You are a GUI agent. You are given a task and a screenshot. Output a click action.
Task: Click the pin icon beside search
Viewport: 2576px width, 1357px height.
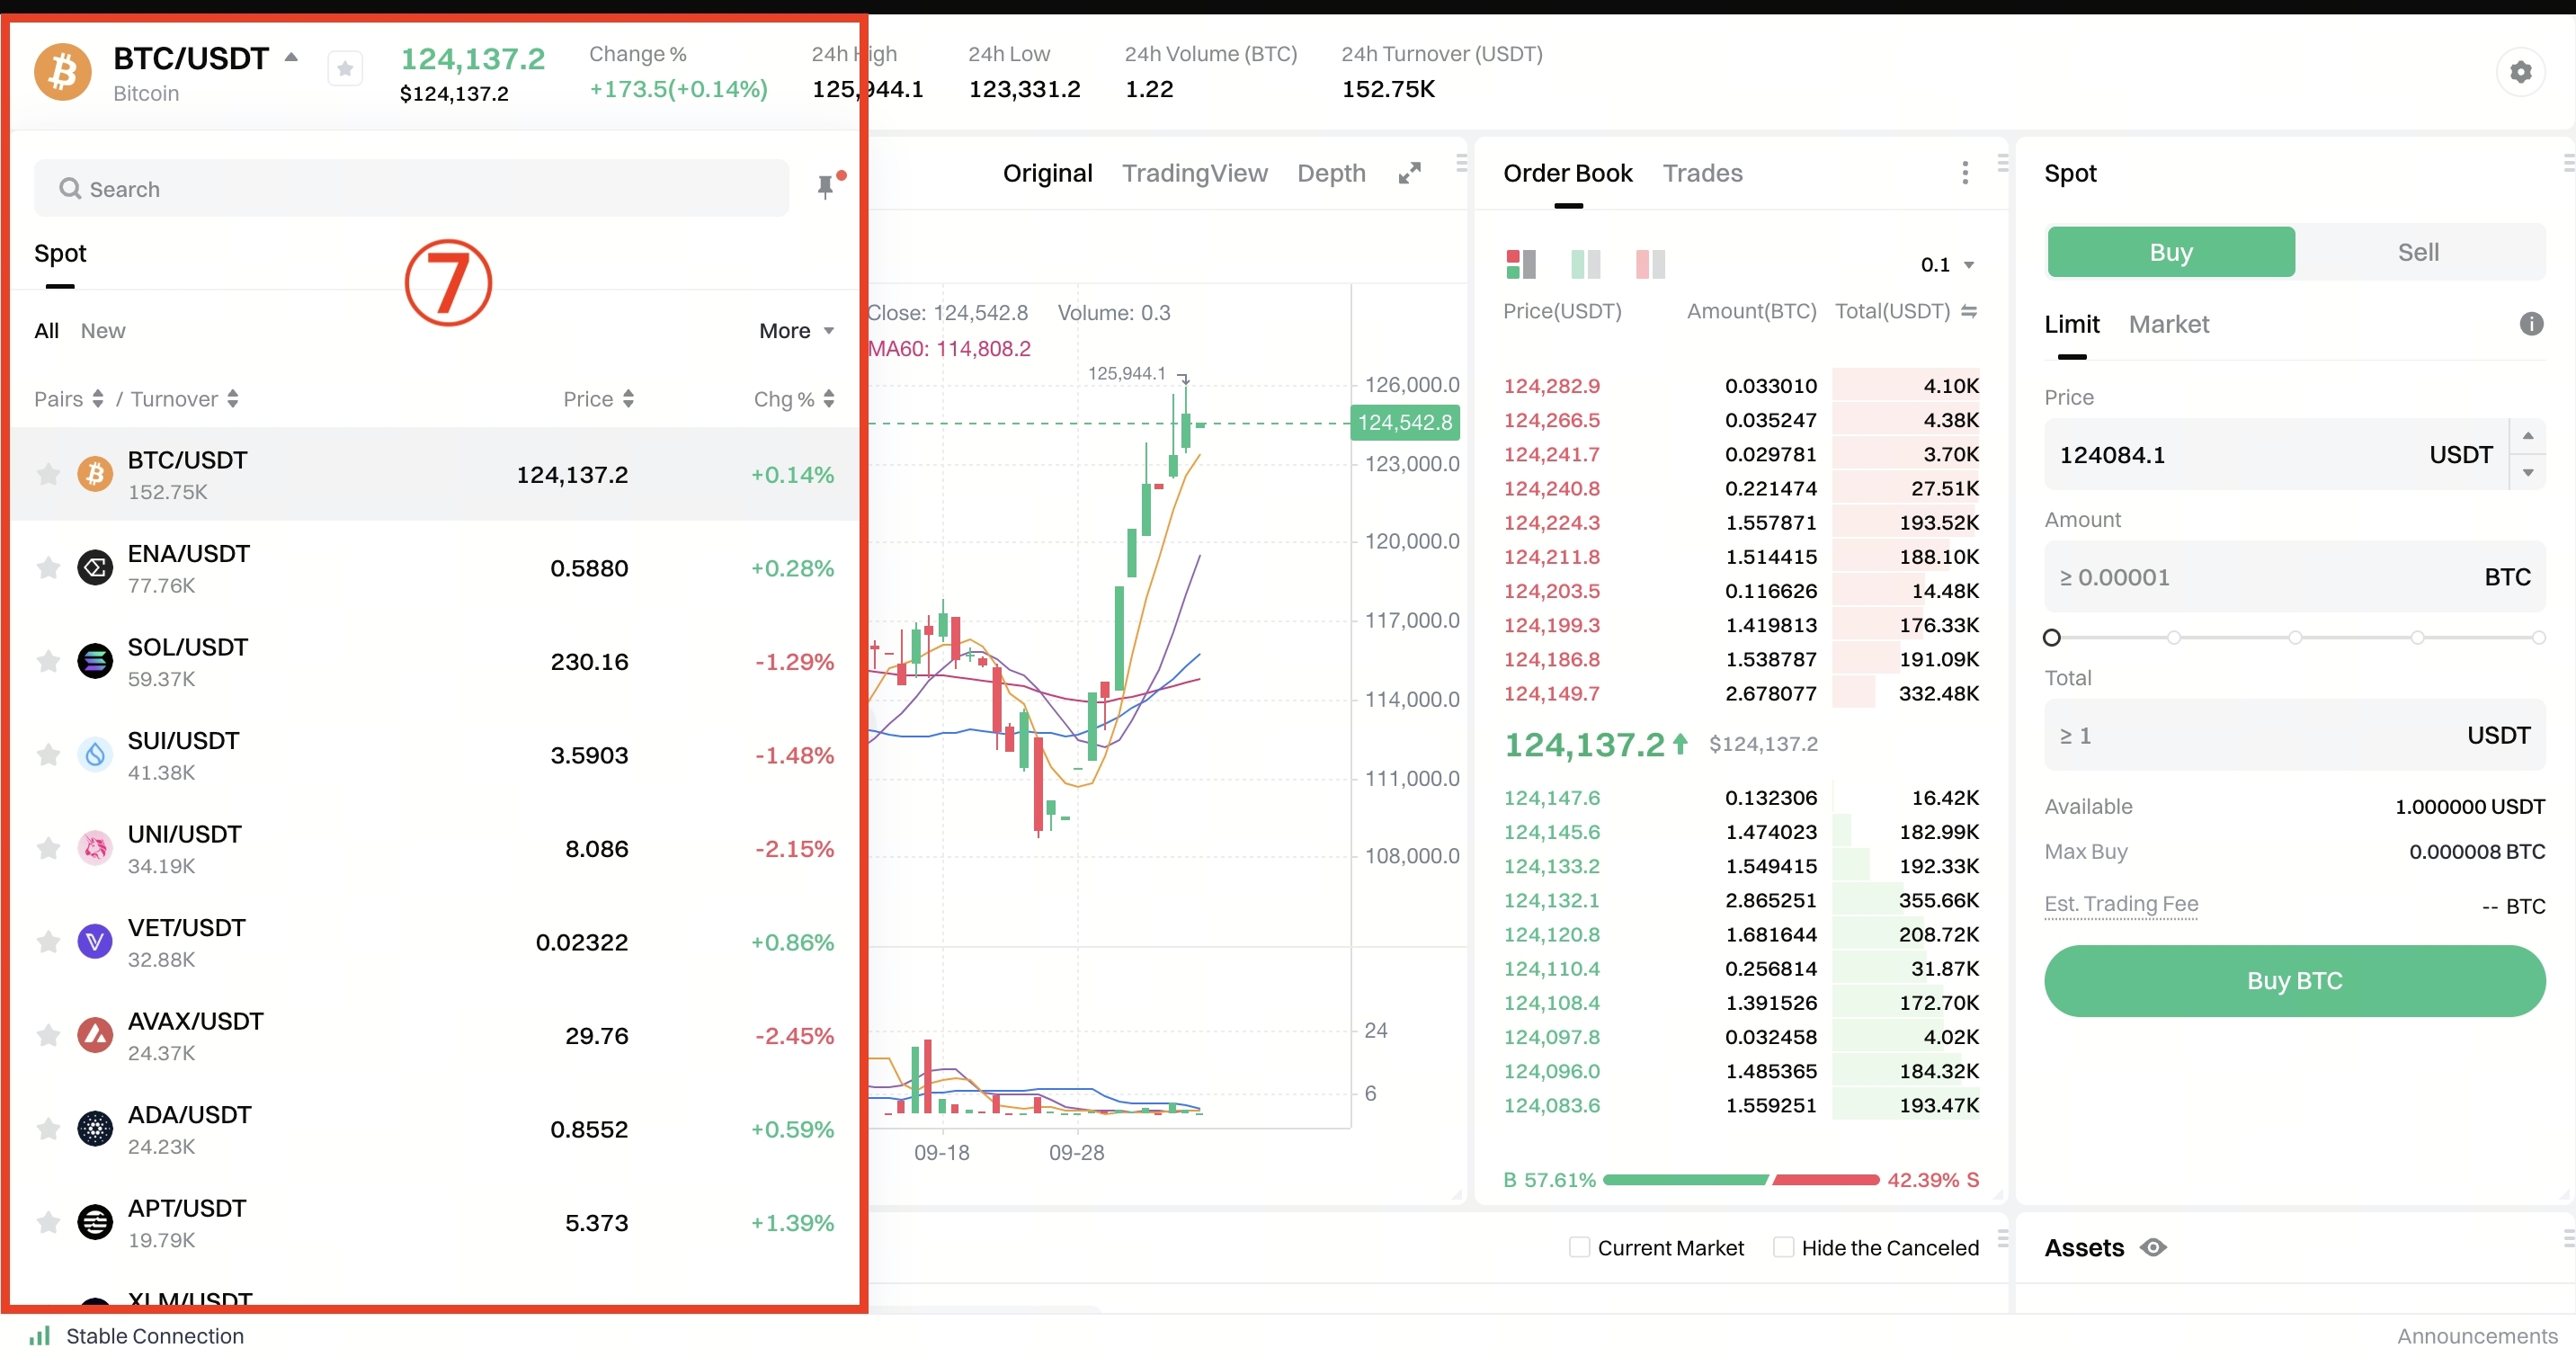pos(825,187)
